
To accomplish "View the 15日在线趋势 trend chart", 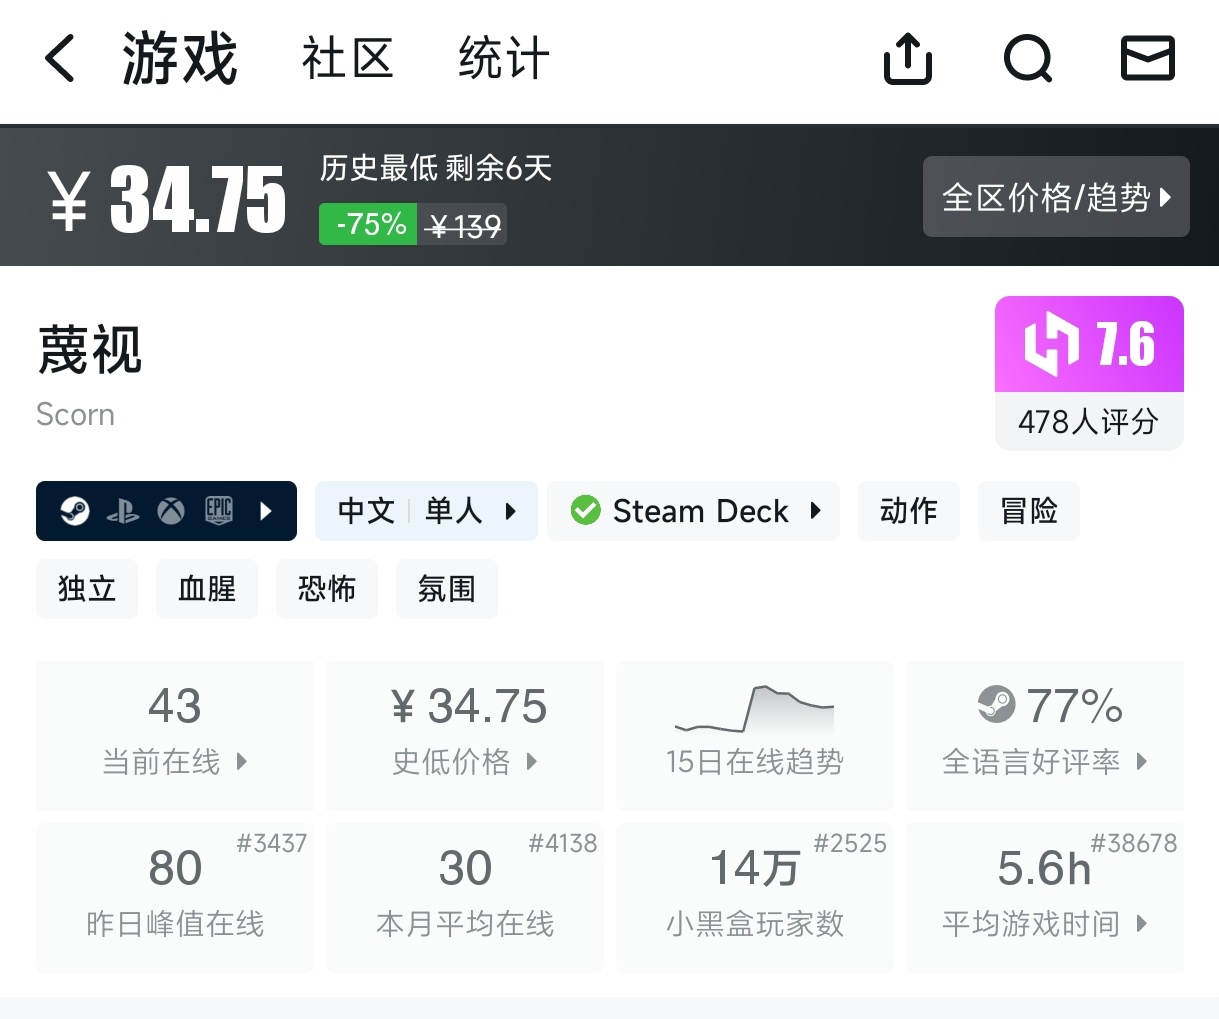I will pyautogui.click(x=755, y=735).
